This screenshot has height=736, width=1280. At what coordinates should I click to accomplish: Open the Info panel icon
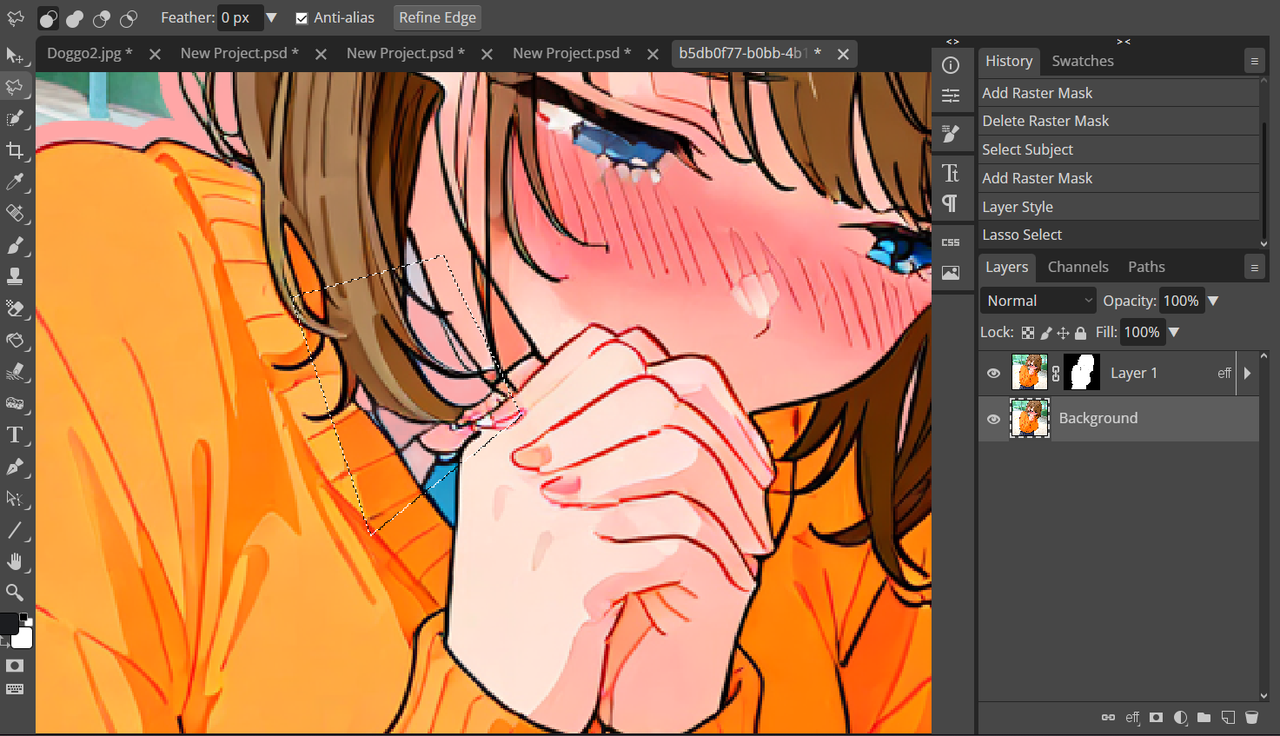pos(951,65)
